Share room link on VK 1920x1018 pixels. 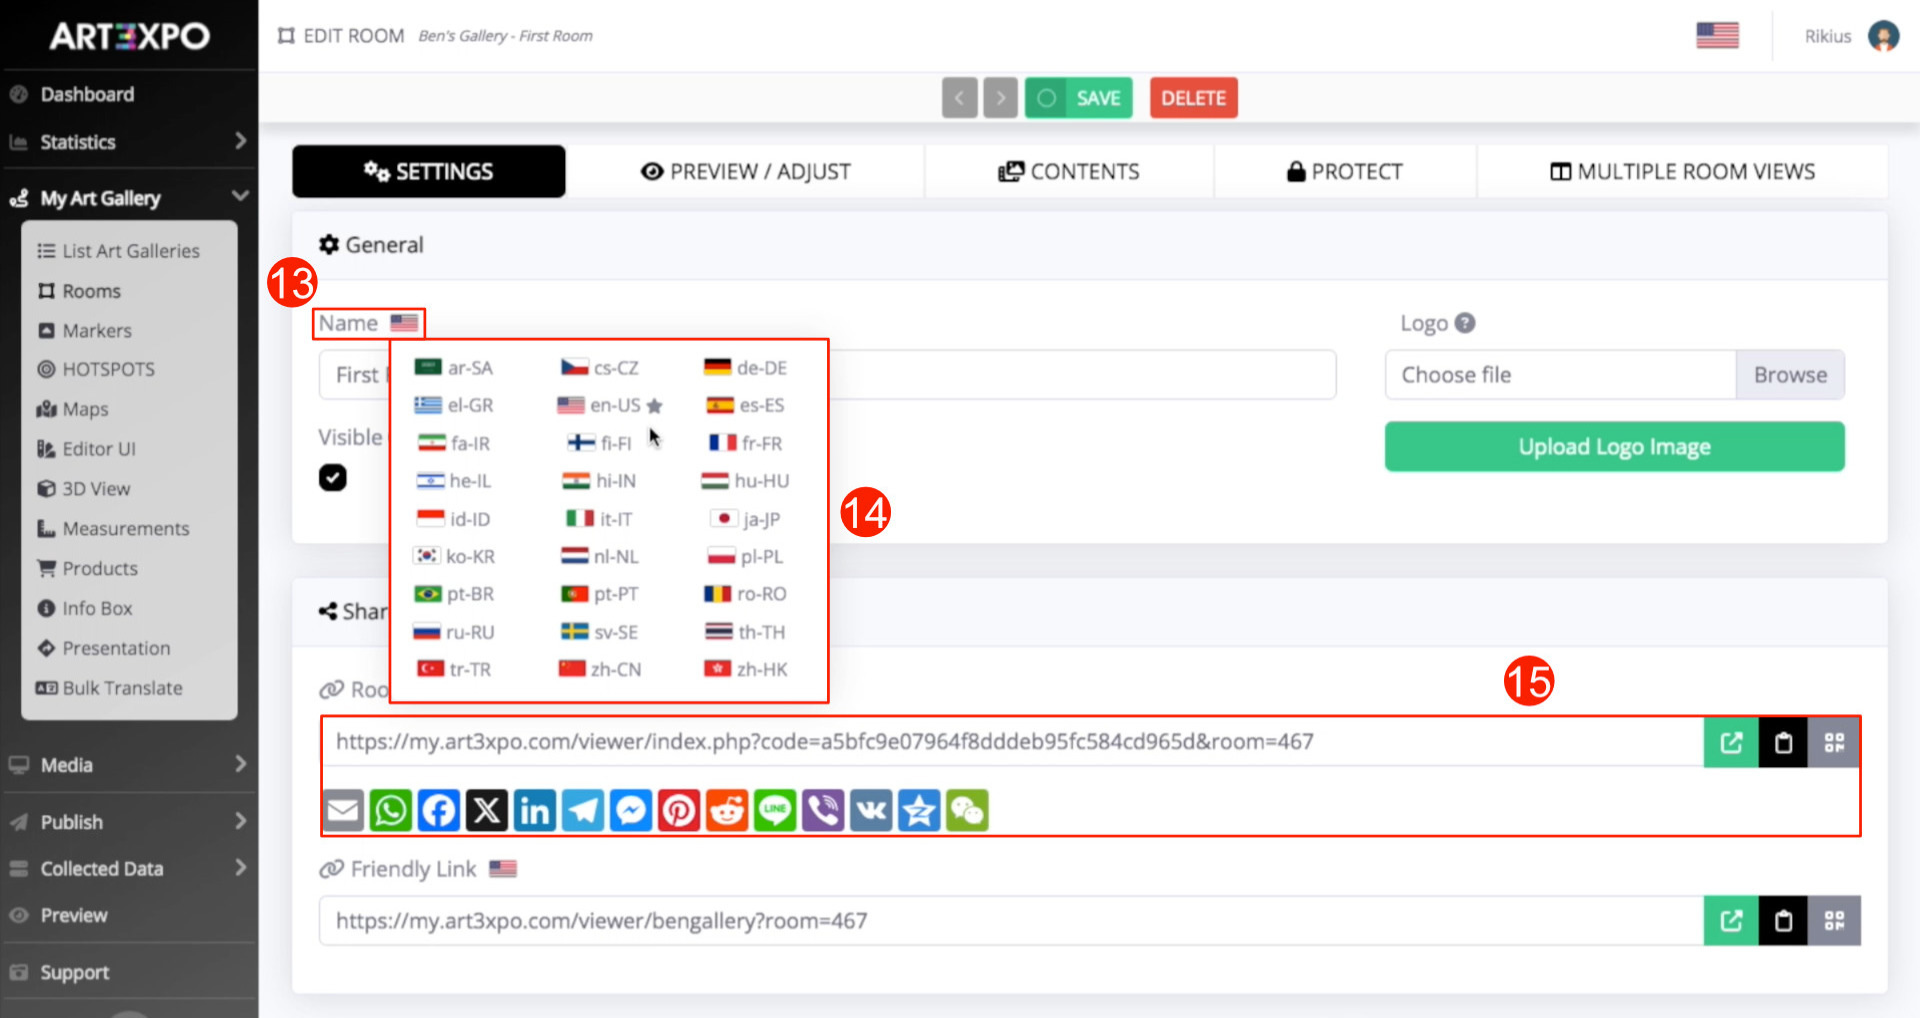point(871,810)
